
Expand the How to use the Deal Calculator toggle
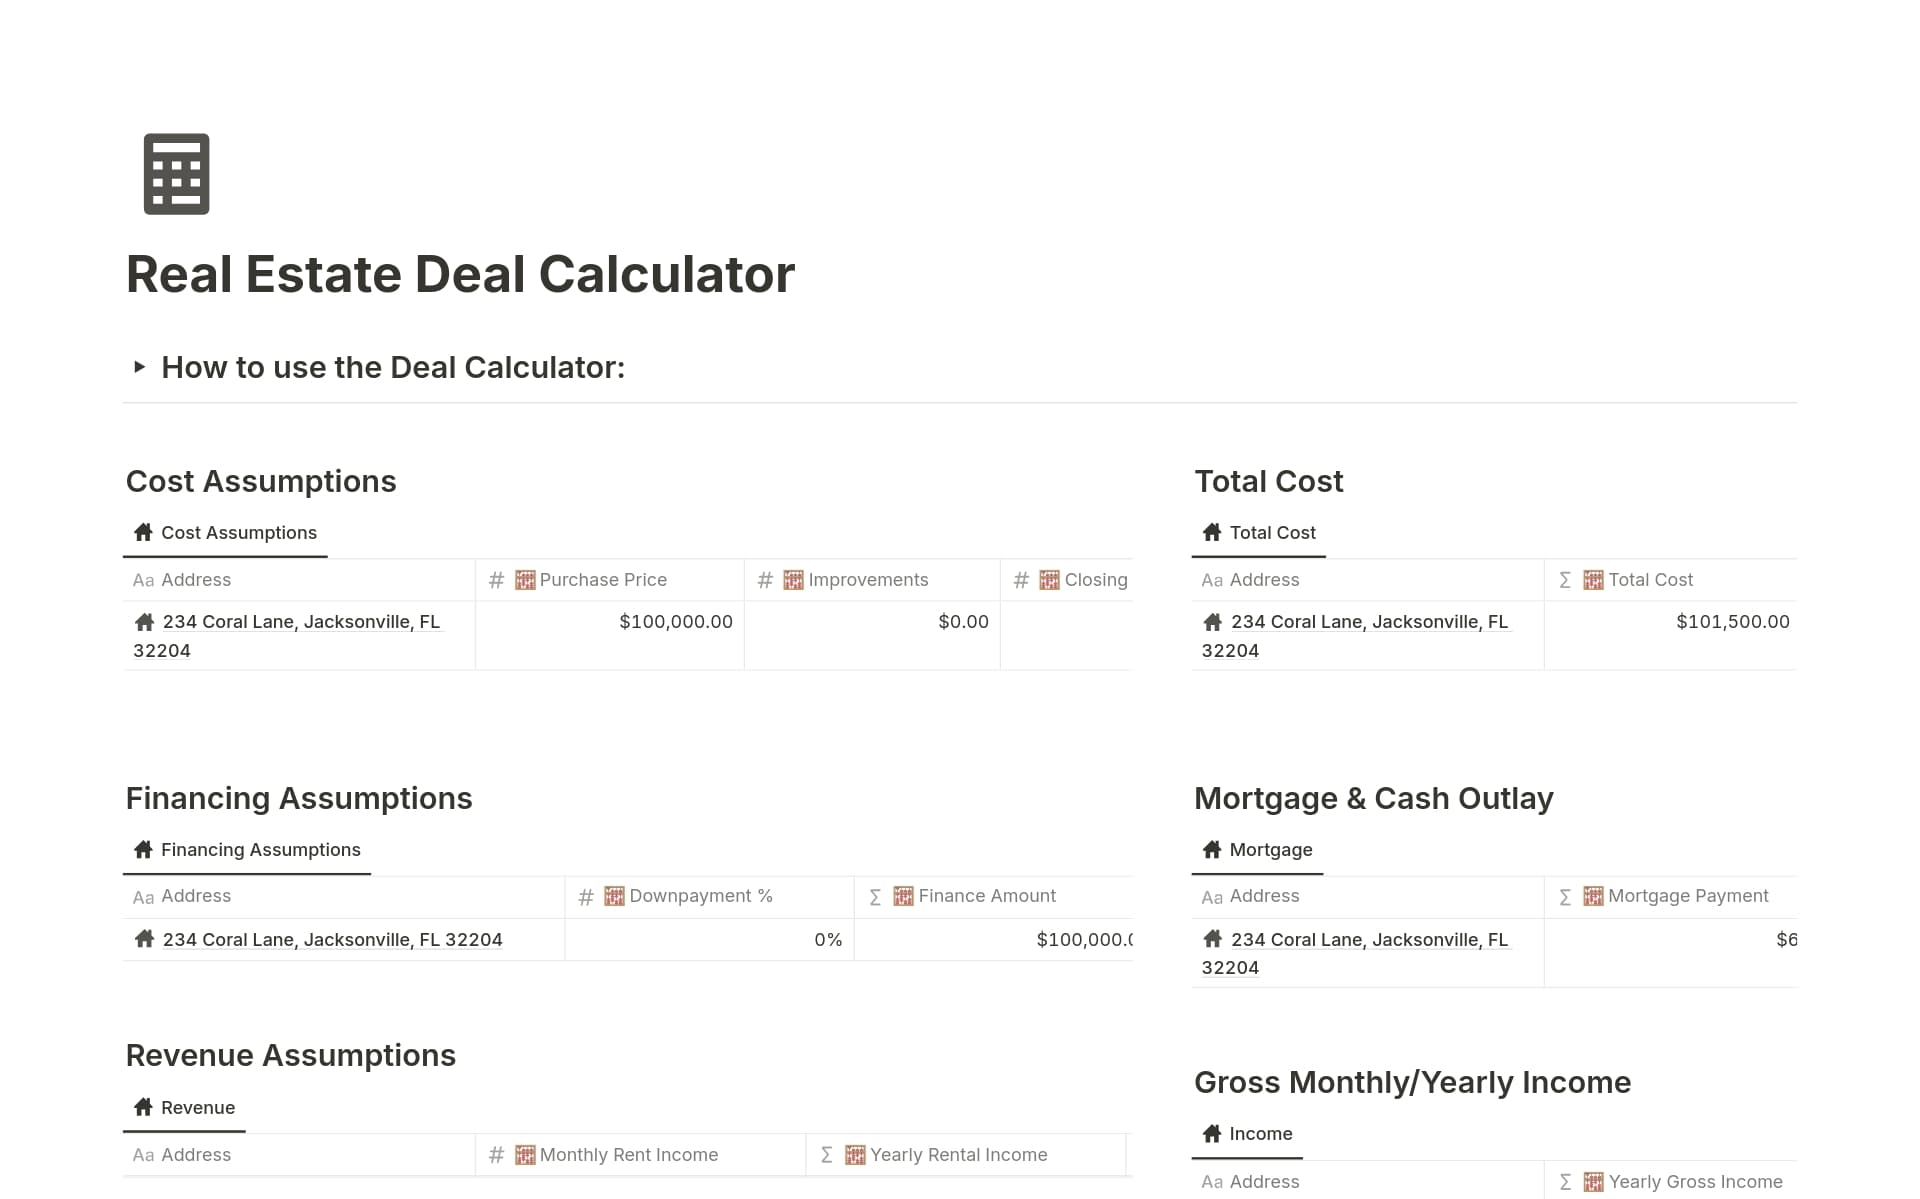pyautogui.click(x=141, y=367)
